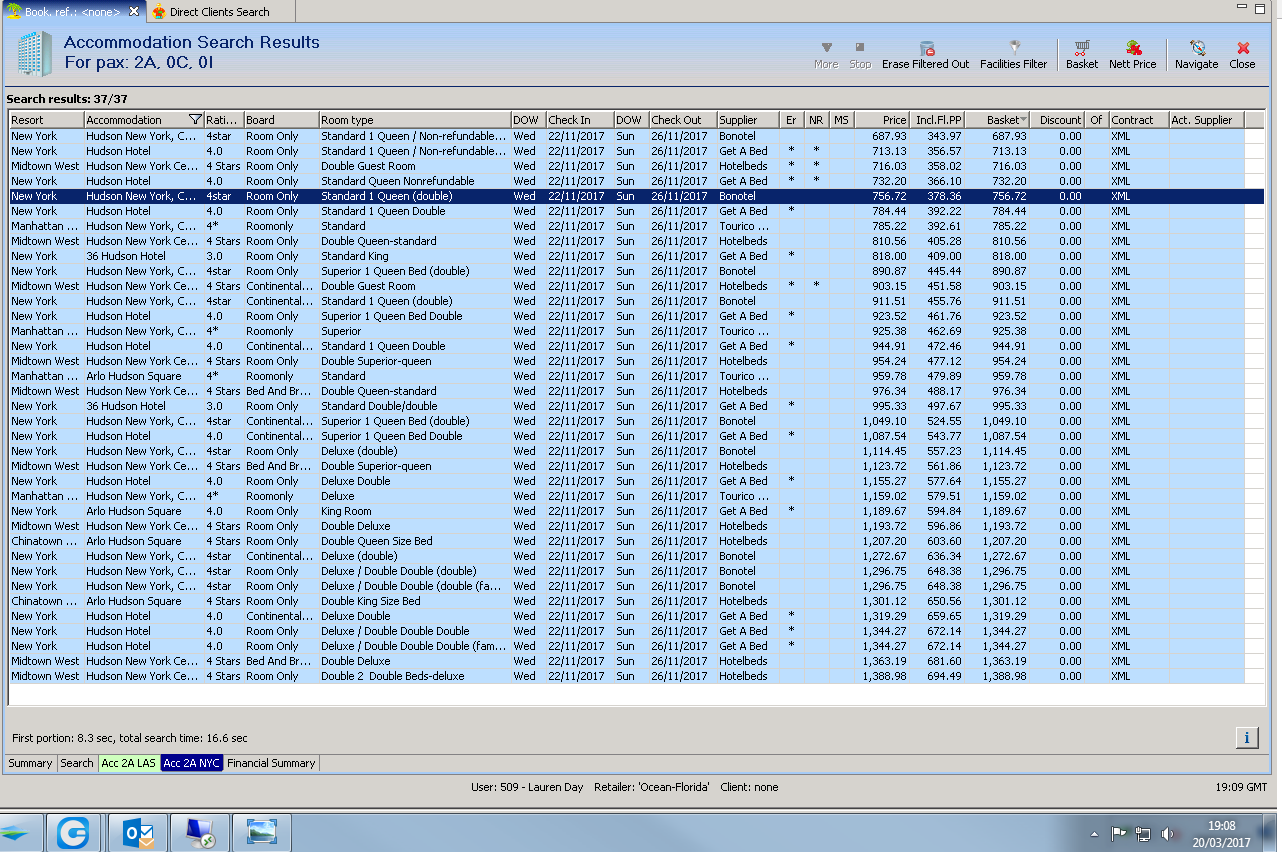Sort by the Price column header
This screenshot has height=852, width=1282.
882,120
